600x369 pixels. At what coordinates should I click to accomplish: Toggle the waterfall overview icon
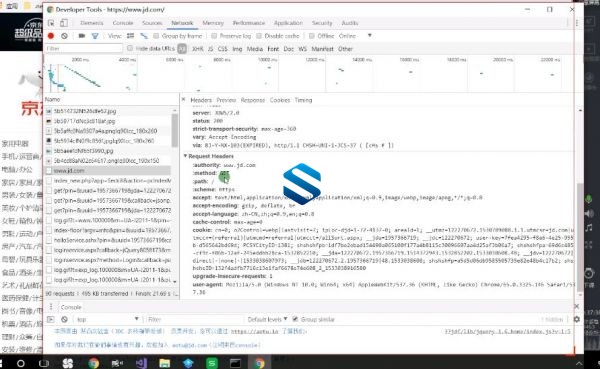coord(144,36)
